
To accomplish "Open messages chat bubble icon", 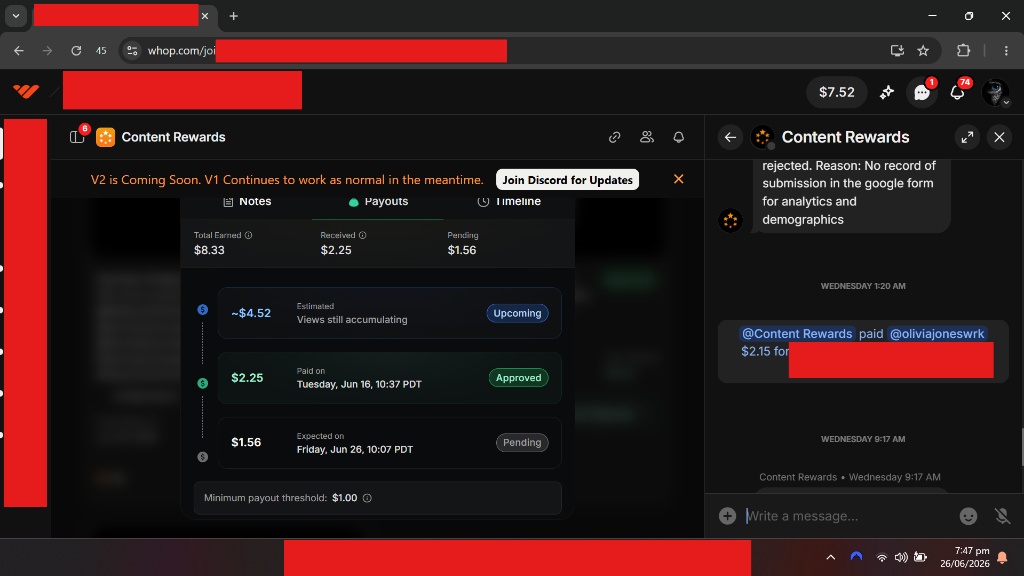I will click(x=921, y=93).
